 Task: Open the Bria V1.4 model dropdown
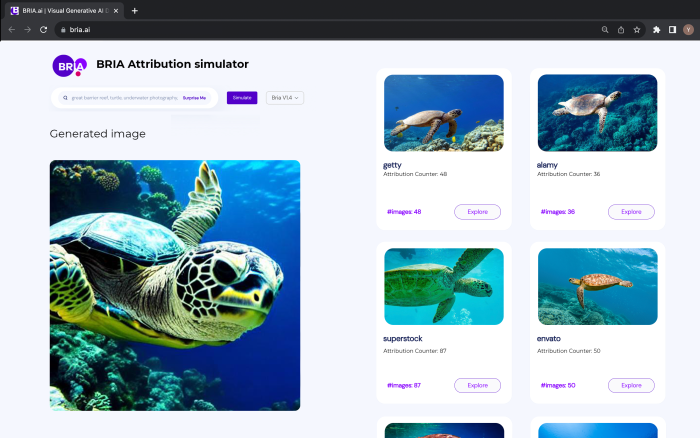pos(285,98)
